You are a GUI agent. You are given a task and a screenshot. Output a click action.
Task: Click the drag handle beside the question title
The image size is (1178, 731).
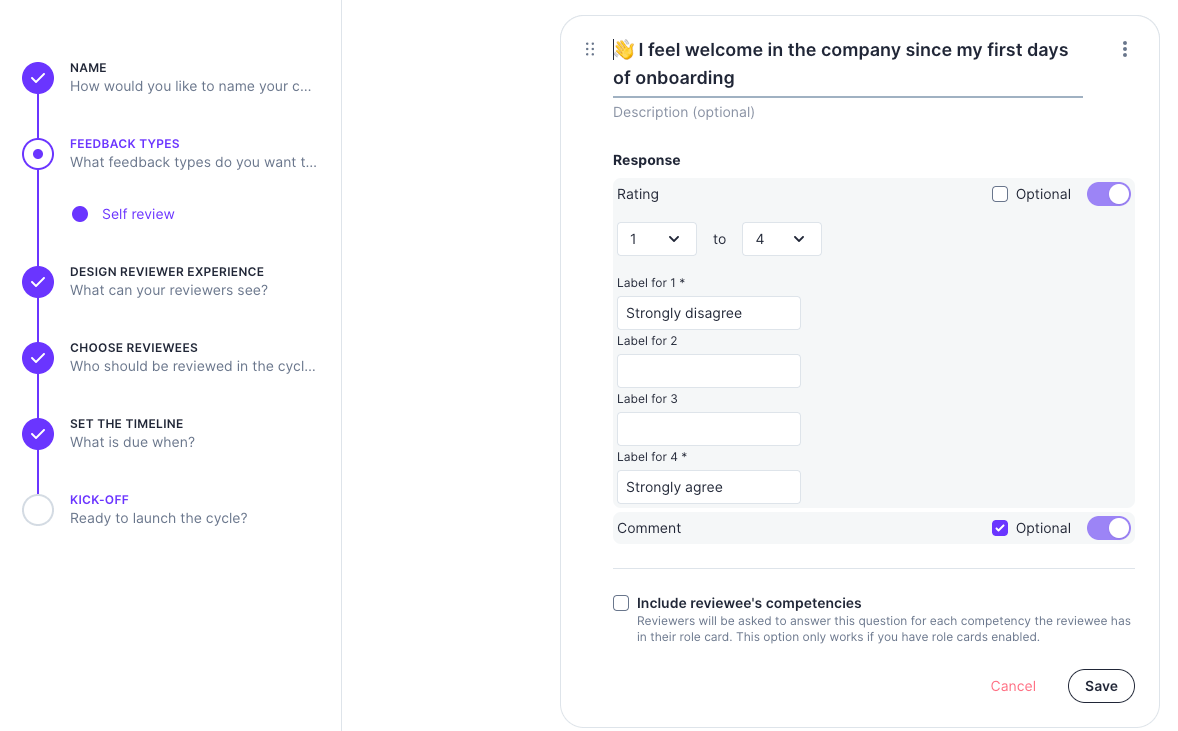tap(590, 49)
